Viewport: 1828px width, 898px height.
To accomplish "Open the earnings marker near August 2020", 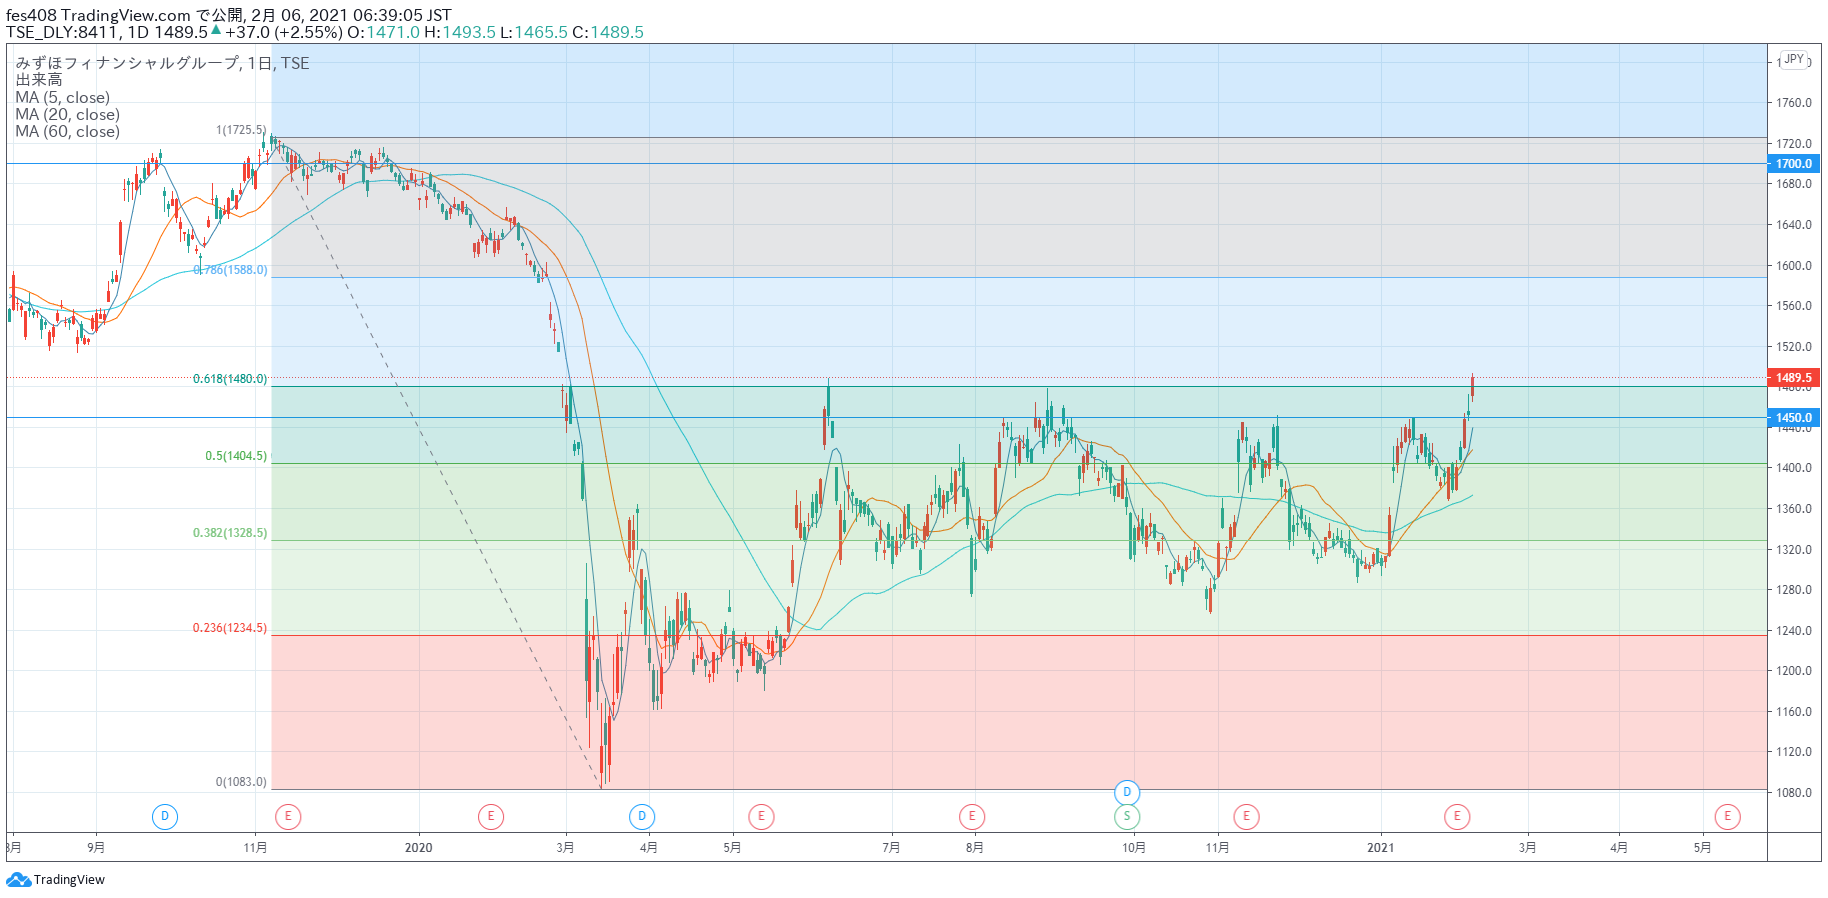I will [971, 816].
